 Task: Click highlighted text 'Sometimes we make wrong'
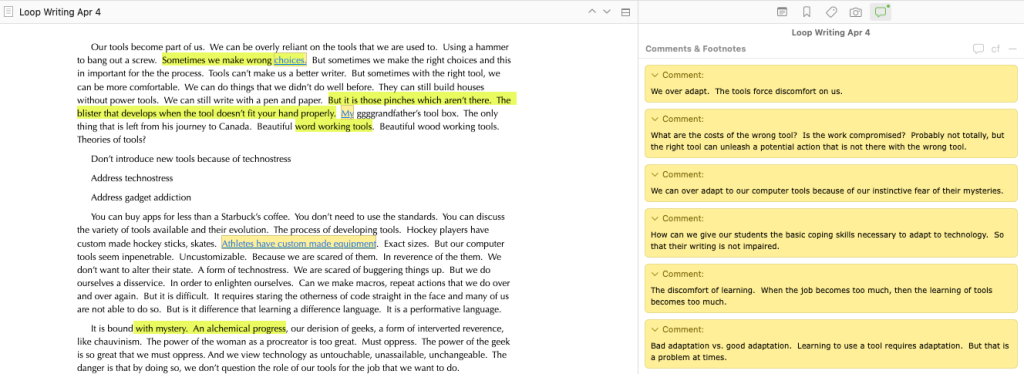[x=217, y=60]
